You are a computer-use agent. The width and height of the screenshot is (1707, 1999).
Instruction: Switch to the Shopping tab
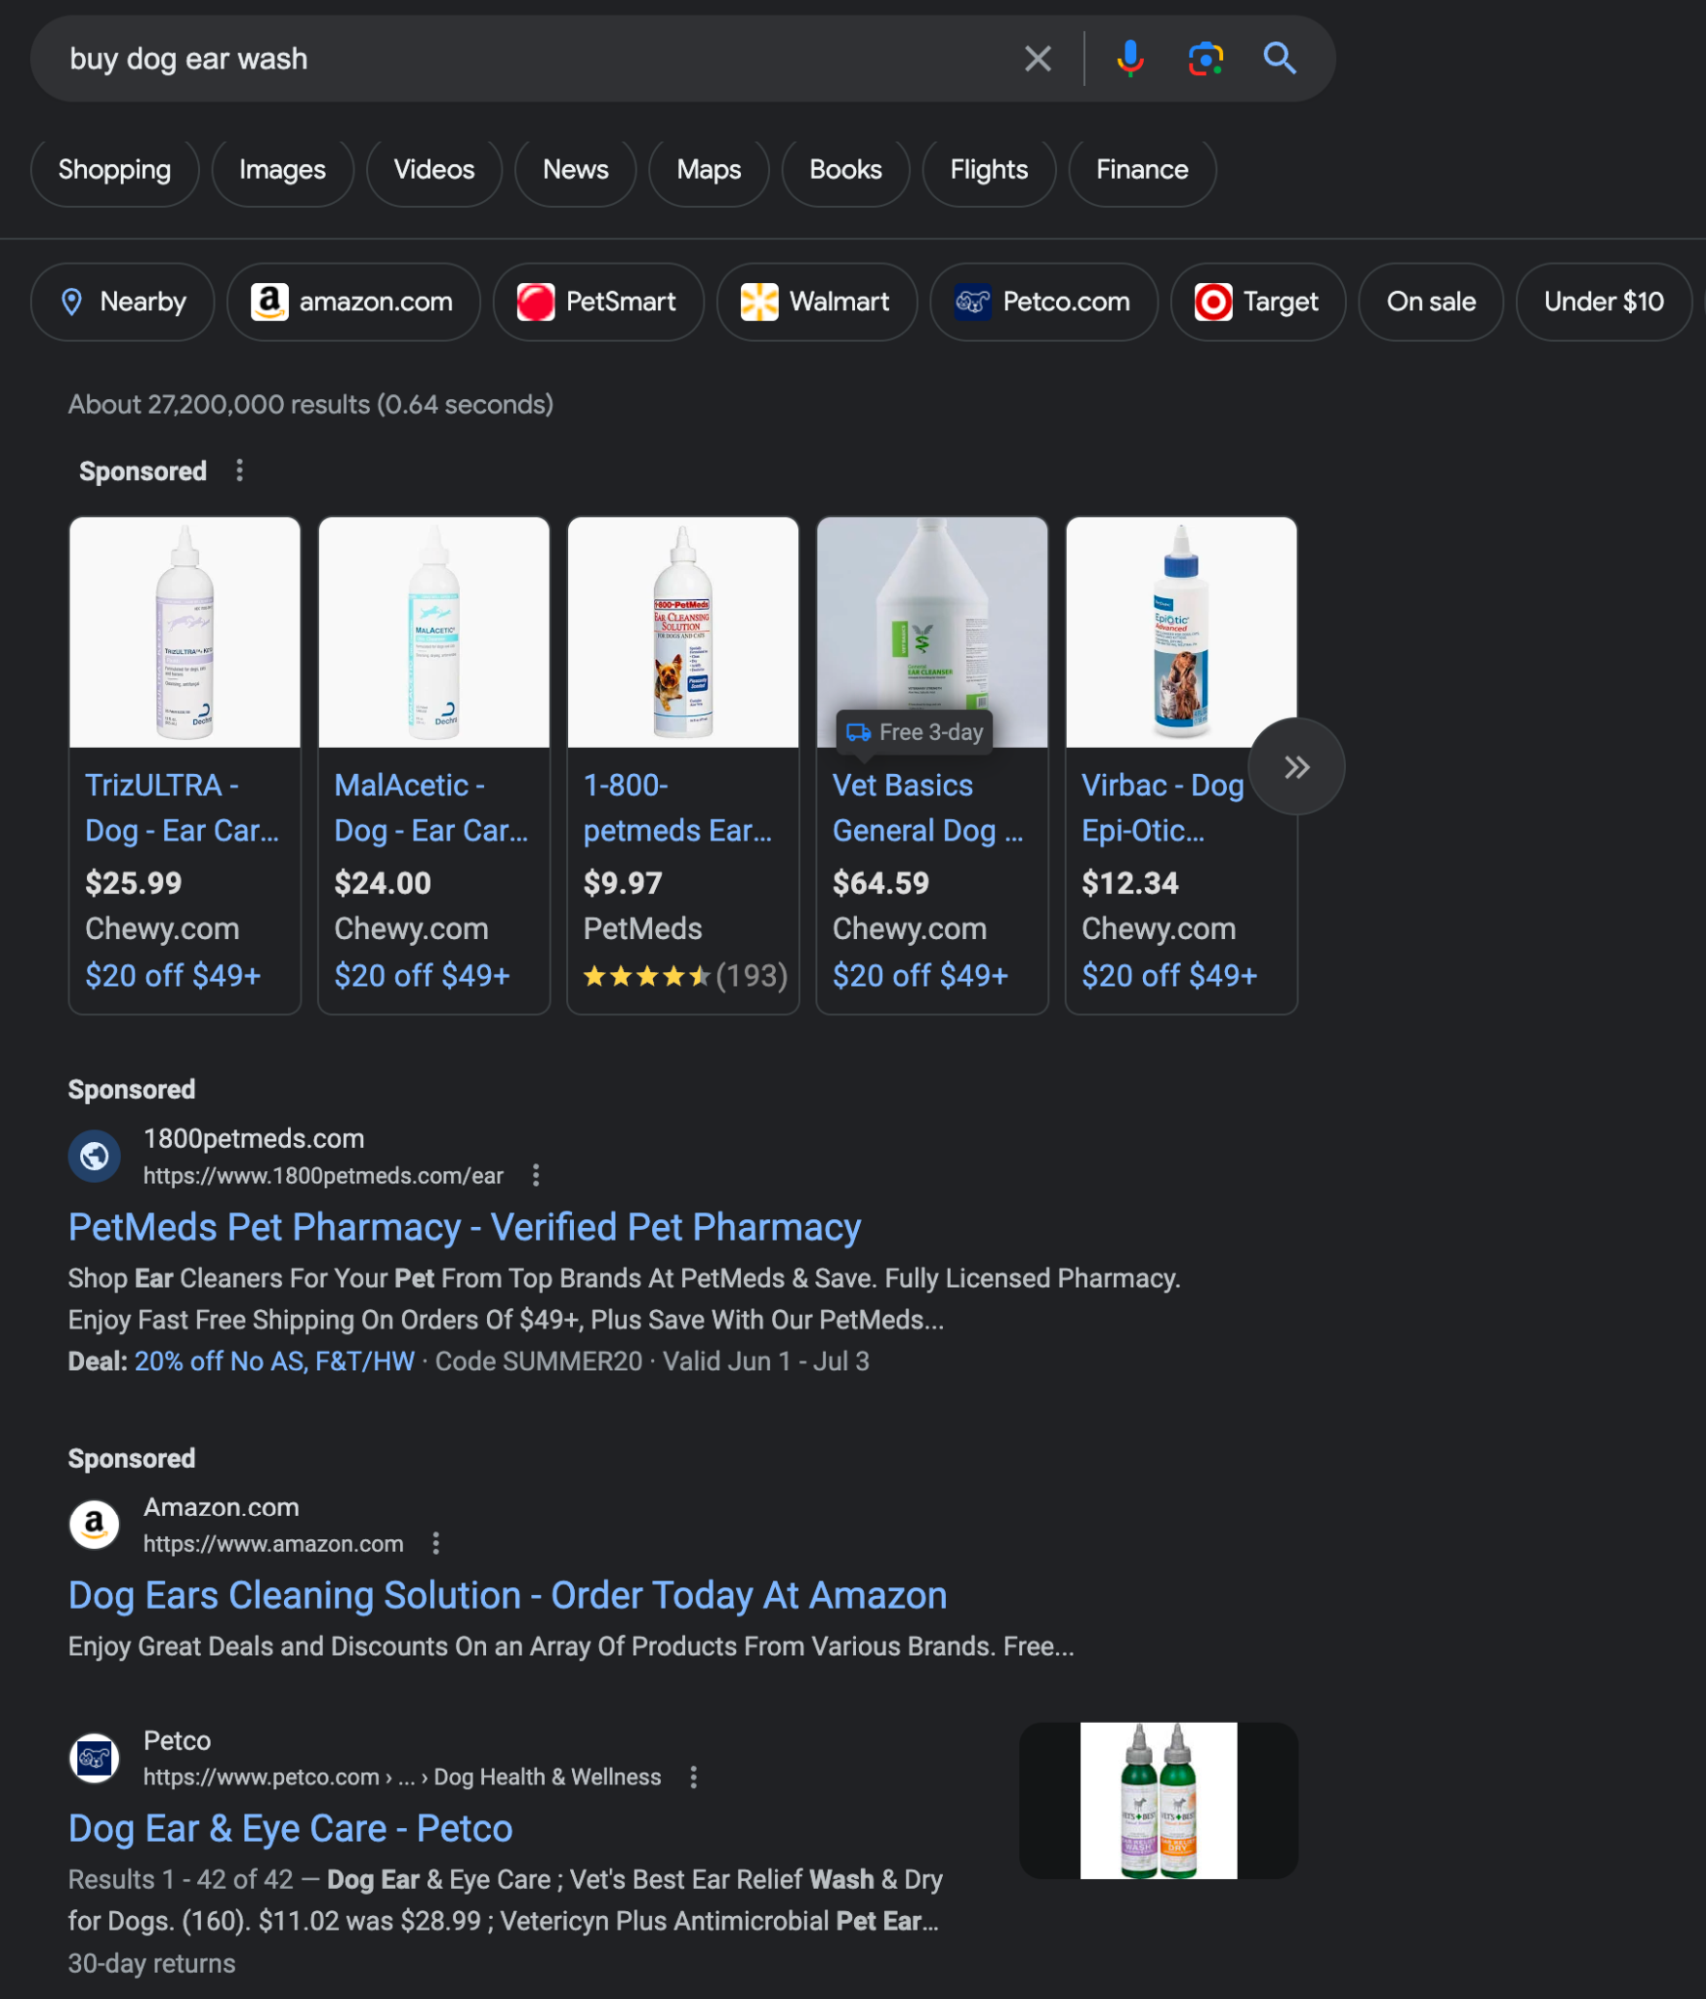coord(114,170)
